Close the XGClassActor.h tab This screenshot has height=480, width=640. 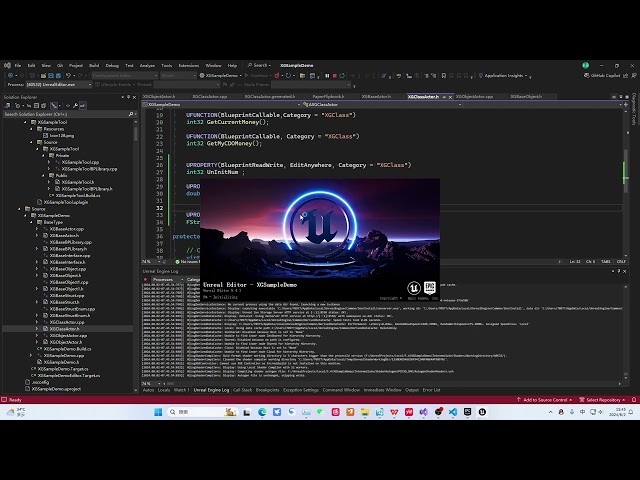[x=451, y=97]
